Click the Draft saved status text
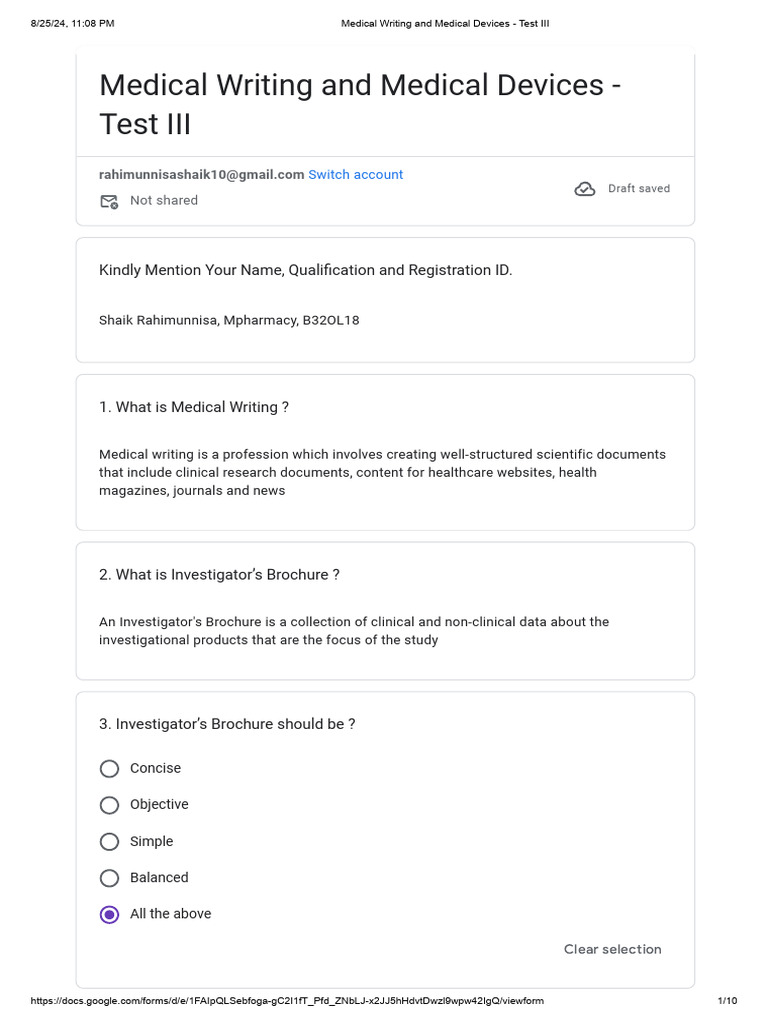 pos(639,188)
